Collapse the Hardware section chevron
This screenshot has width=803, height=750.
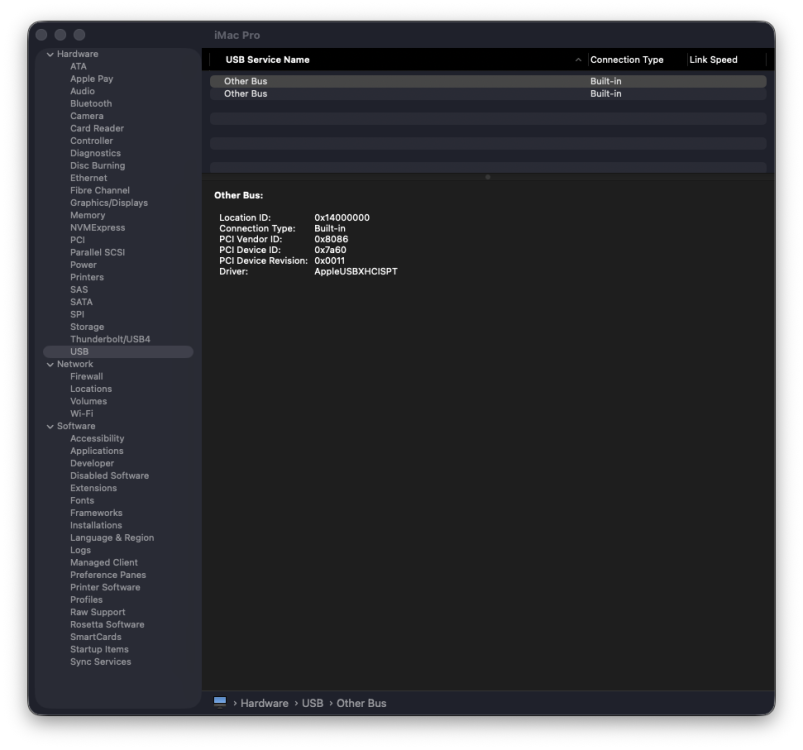click(x=50, y=54)
